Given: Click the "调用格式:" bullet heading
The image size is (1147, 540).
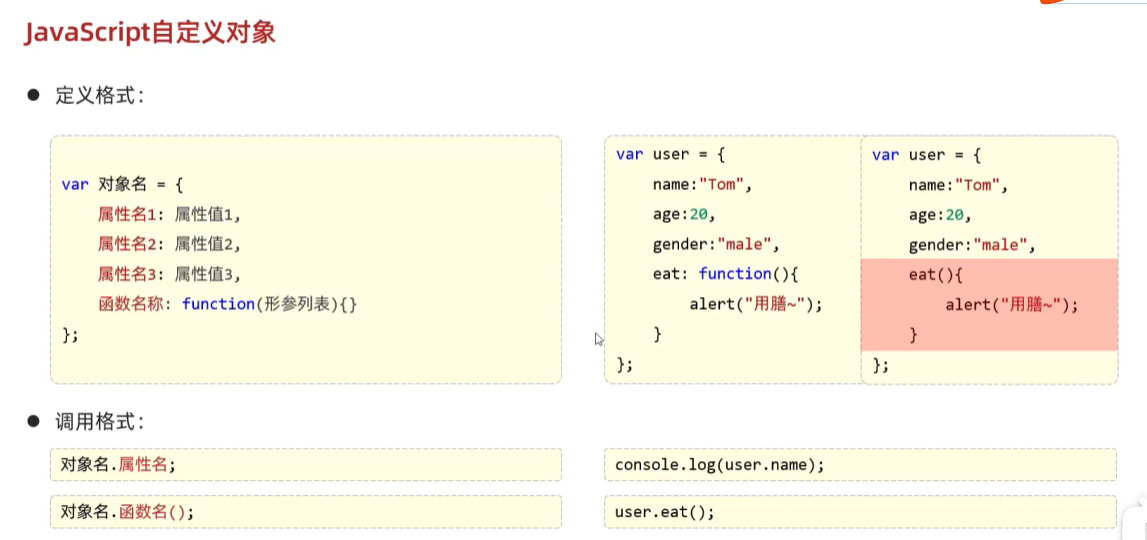Looking at the screenshot, I should (x=99, y=421).
